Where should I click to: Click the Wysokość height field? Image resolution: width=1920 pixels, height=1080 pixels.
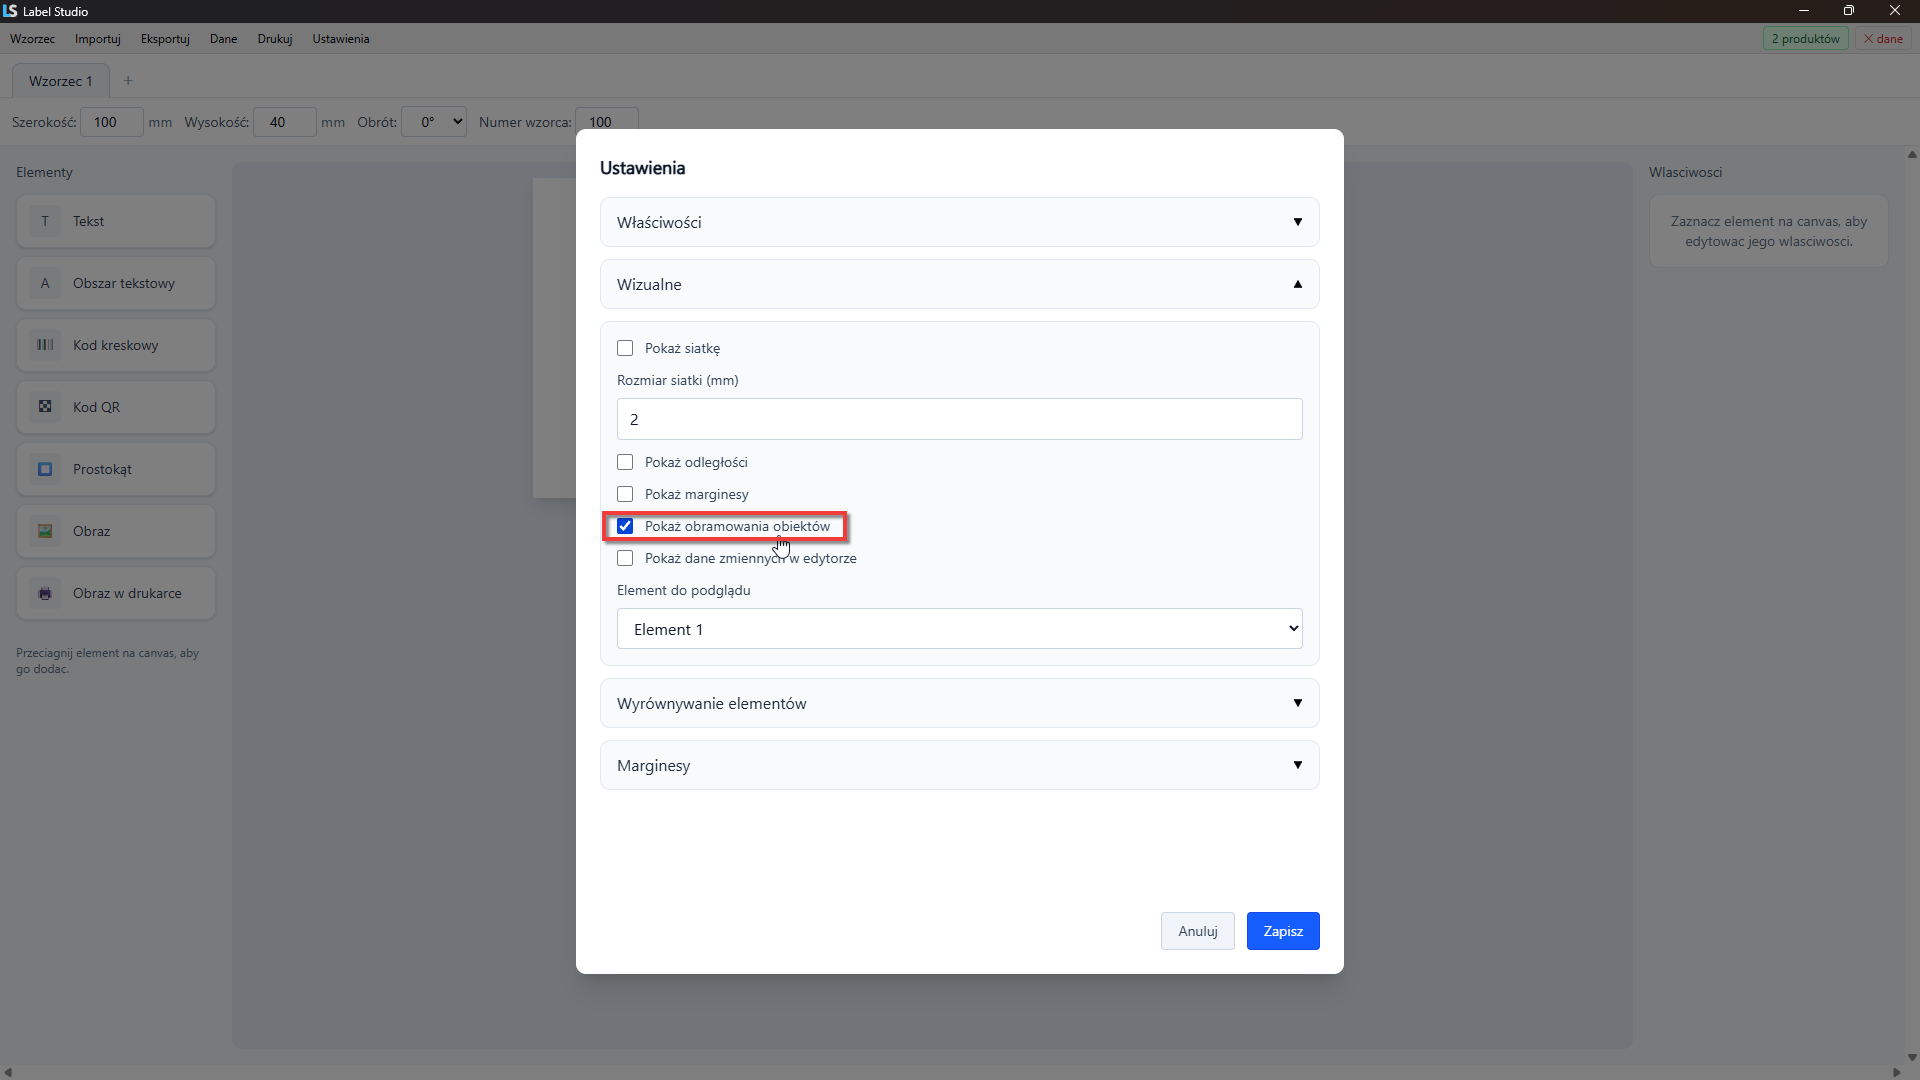click(285, 122)
